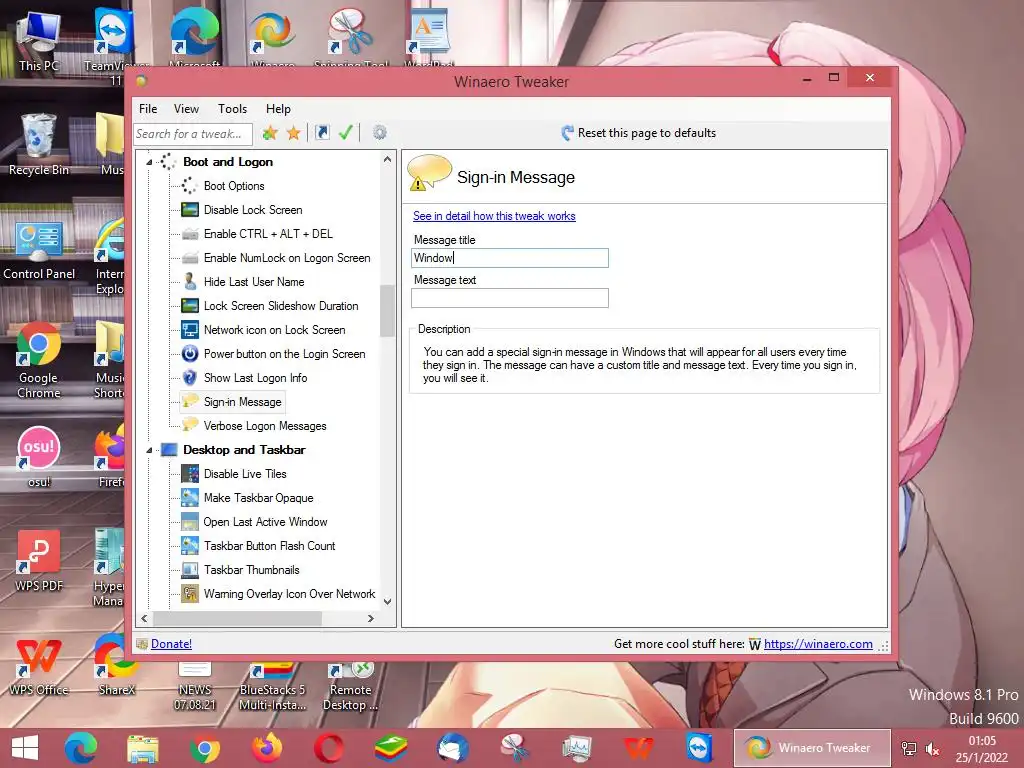Click the export shortcut arrow toolbar icon

[322, 133]
